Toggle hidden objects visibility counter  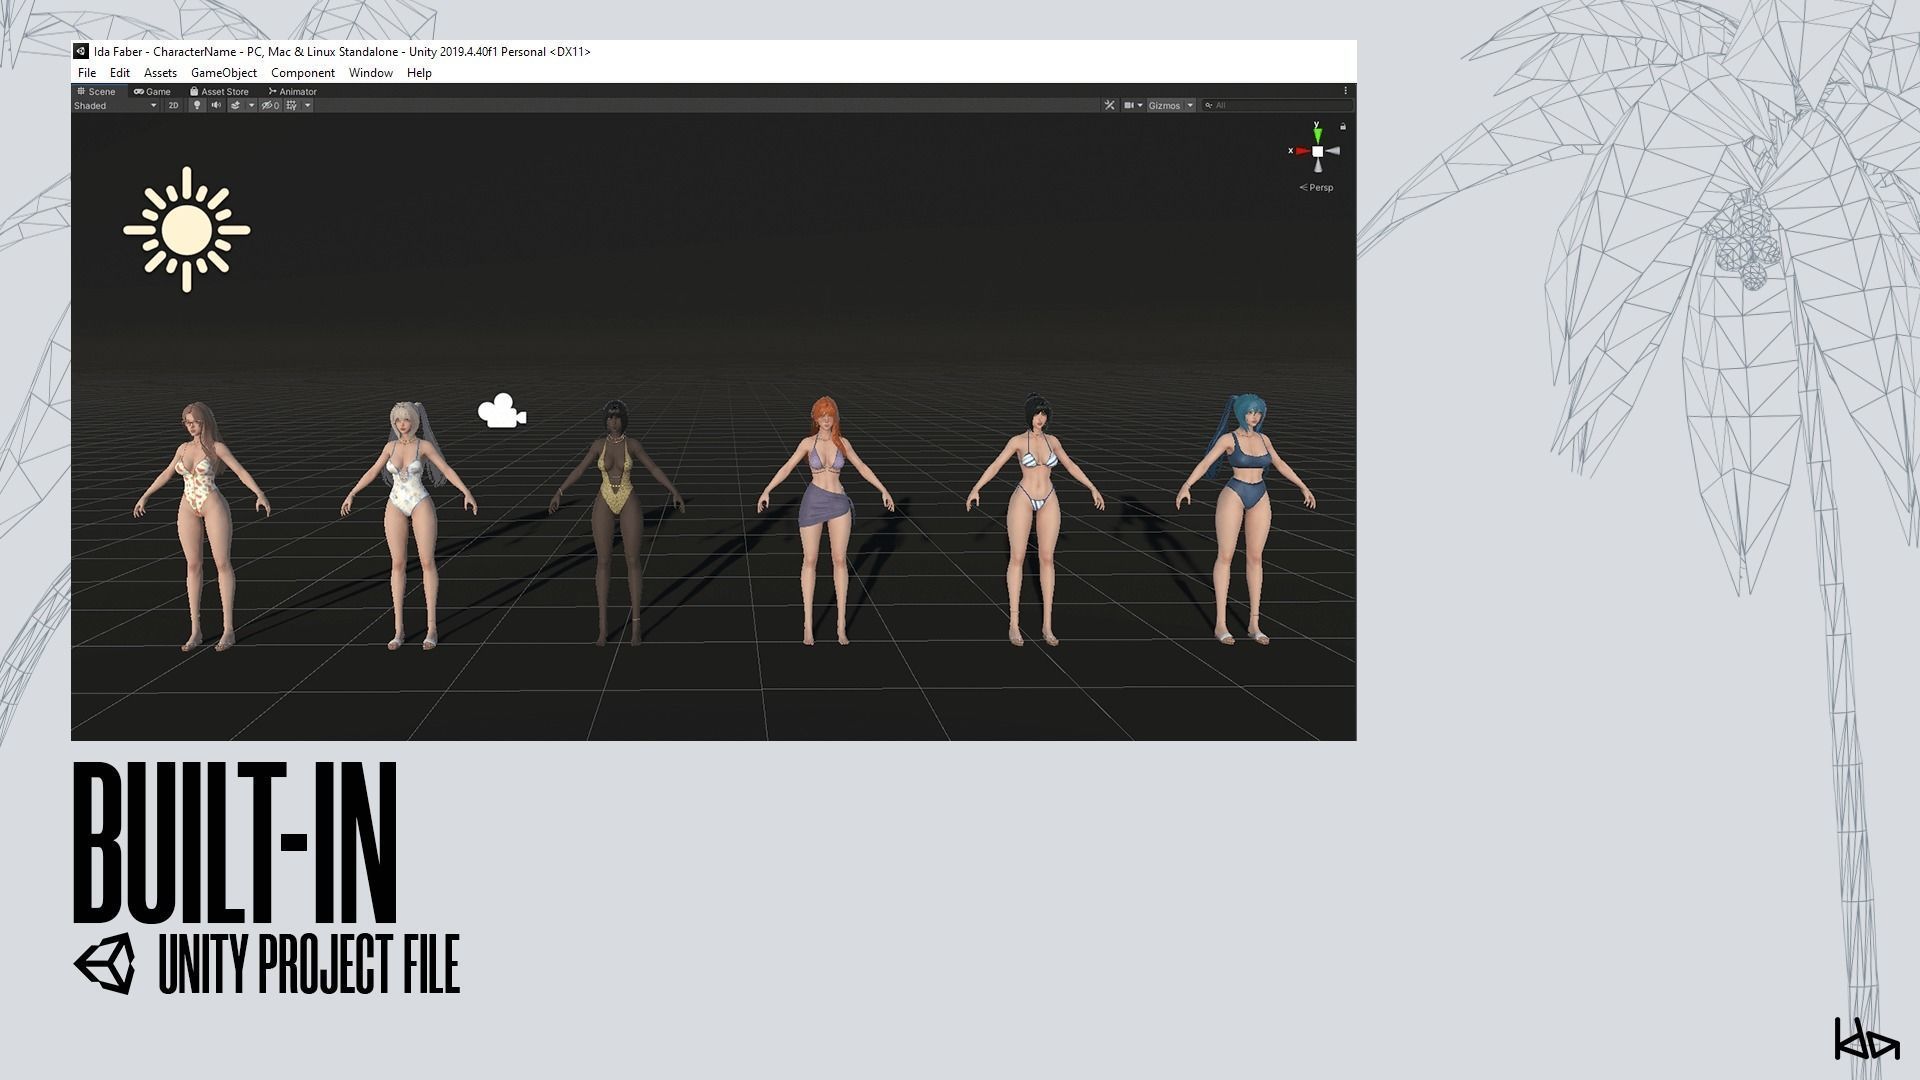point(270,105)
